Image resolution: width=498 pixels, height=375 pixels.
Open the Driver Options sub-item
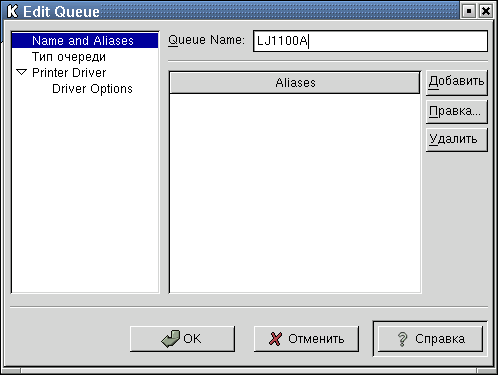pyautogui.click(x=92, y=89)
